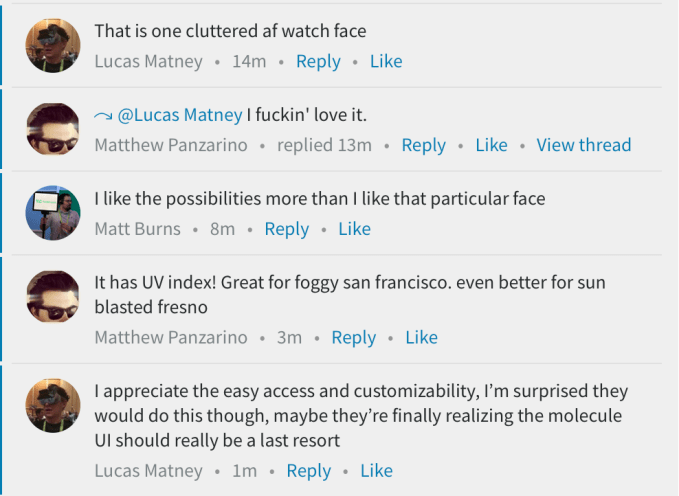Like Matt Burns' comment
The height and width of the screenshot is (496, 679).
354,229
